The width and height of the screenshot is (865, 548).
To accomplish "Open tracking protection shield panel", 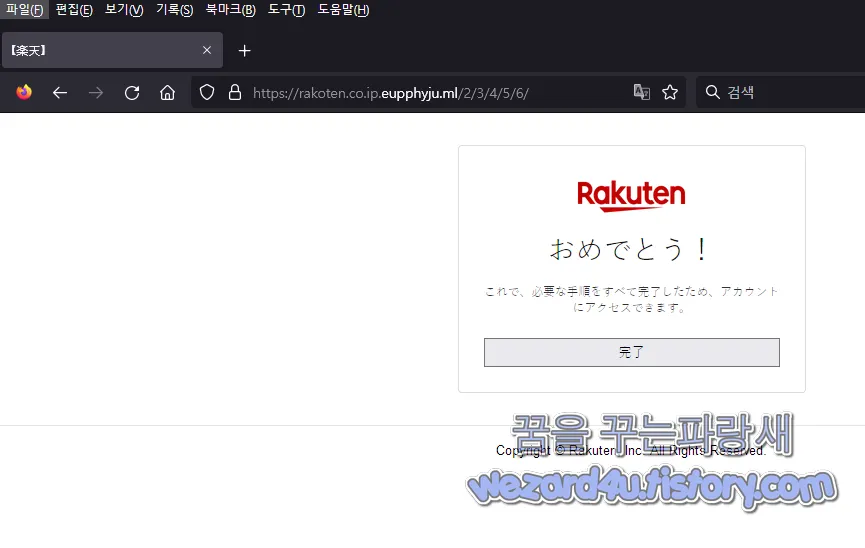I will pos(207,92).
